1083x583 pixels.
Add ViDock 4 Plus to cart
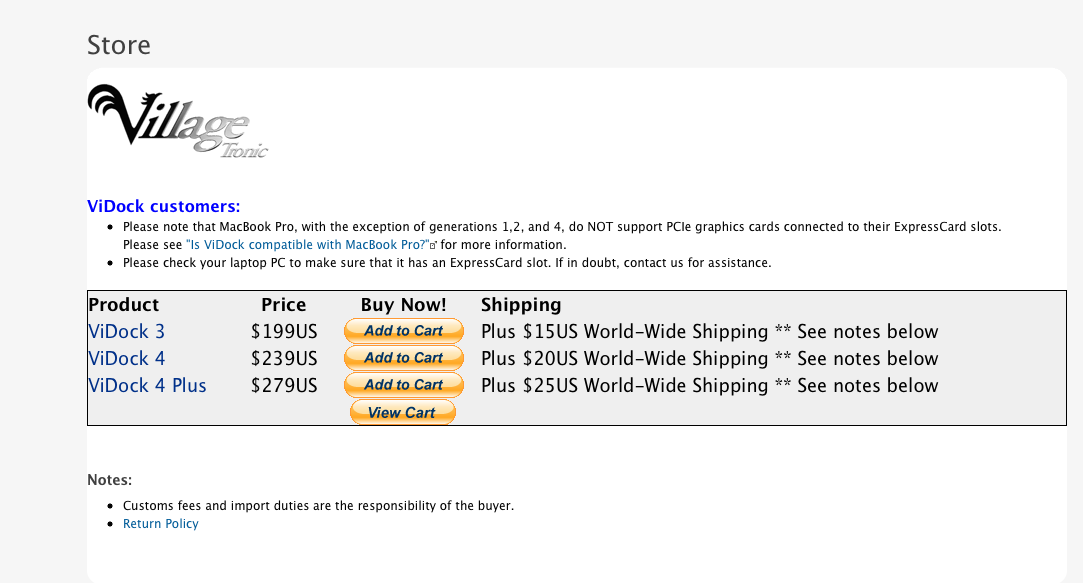coord(403,385)
